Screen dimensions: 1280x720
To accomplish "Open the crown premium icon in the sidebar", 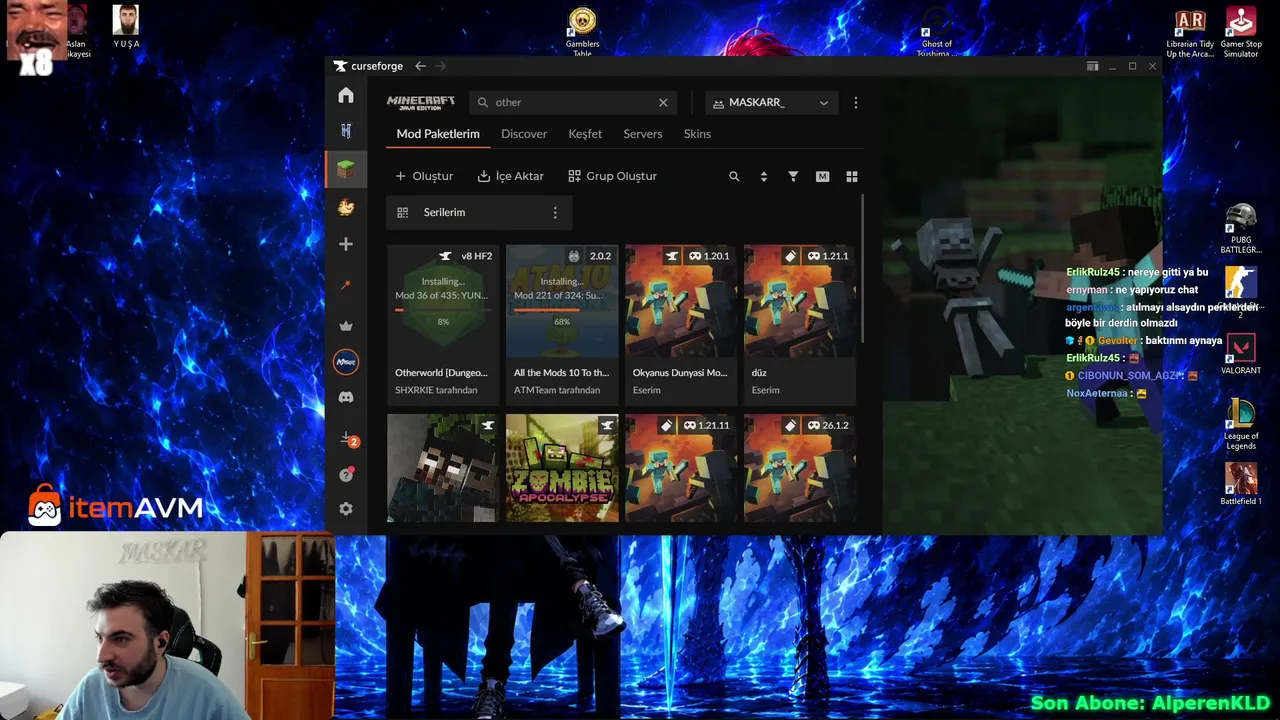I will pos(346,325).
